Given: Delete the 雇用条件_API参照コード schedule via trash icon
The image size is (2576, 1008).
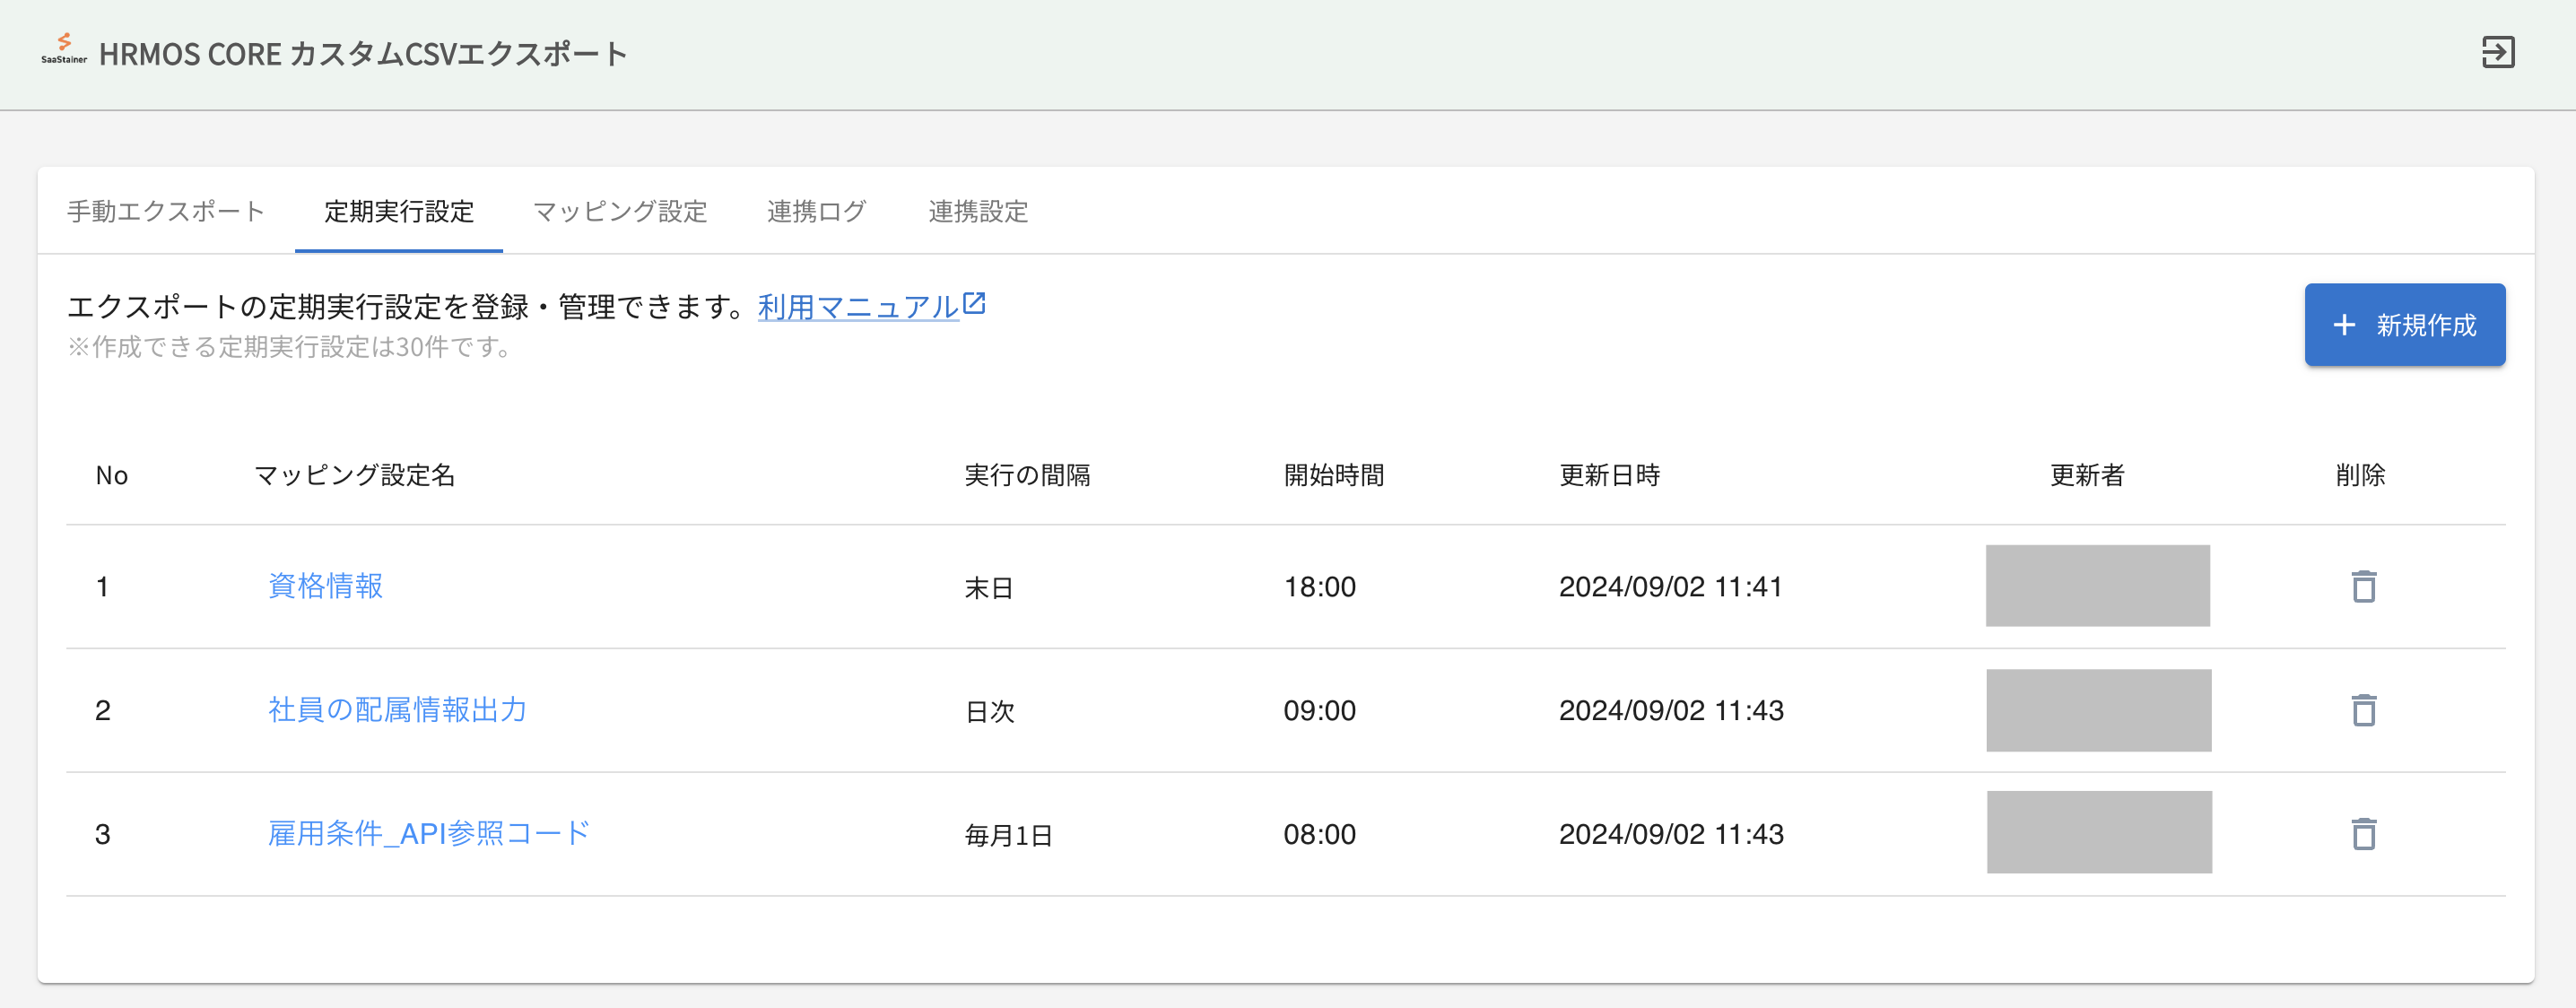Looking at the screenshot, I should coord(2363,833).
